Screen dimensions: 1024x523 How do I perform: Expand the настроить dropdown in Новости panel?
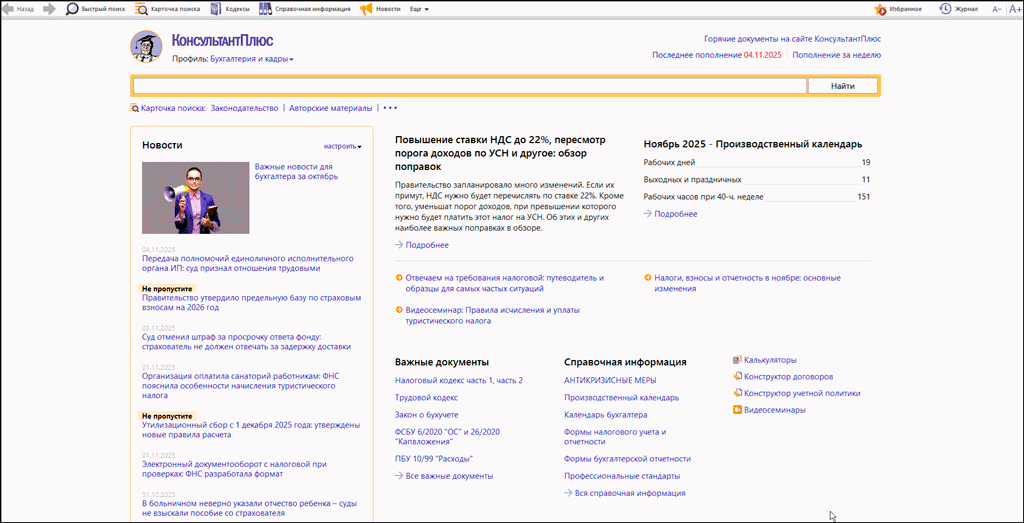pyautogui.click(x=342, y=146)
